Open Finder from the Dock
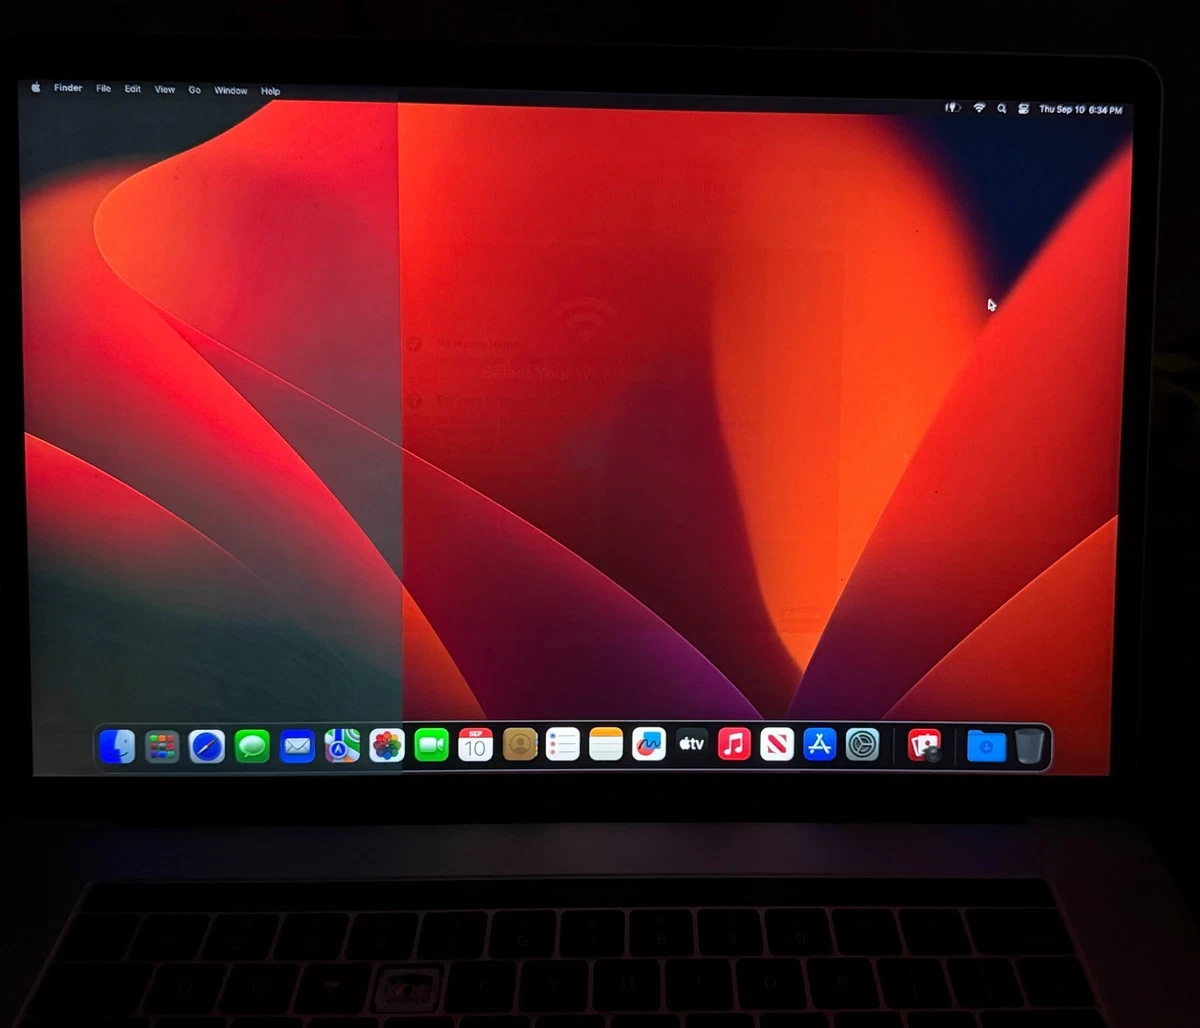The image size is (1200, 1028). click(117, 746)
